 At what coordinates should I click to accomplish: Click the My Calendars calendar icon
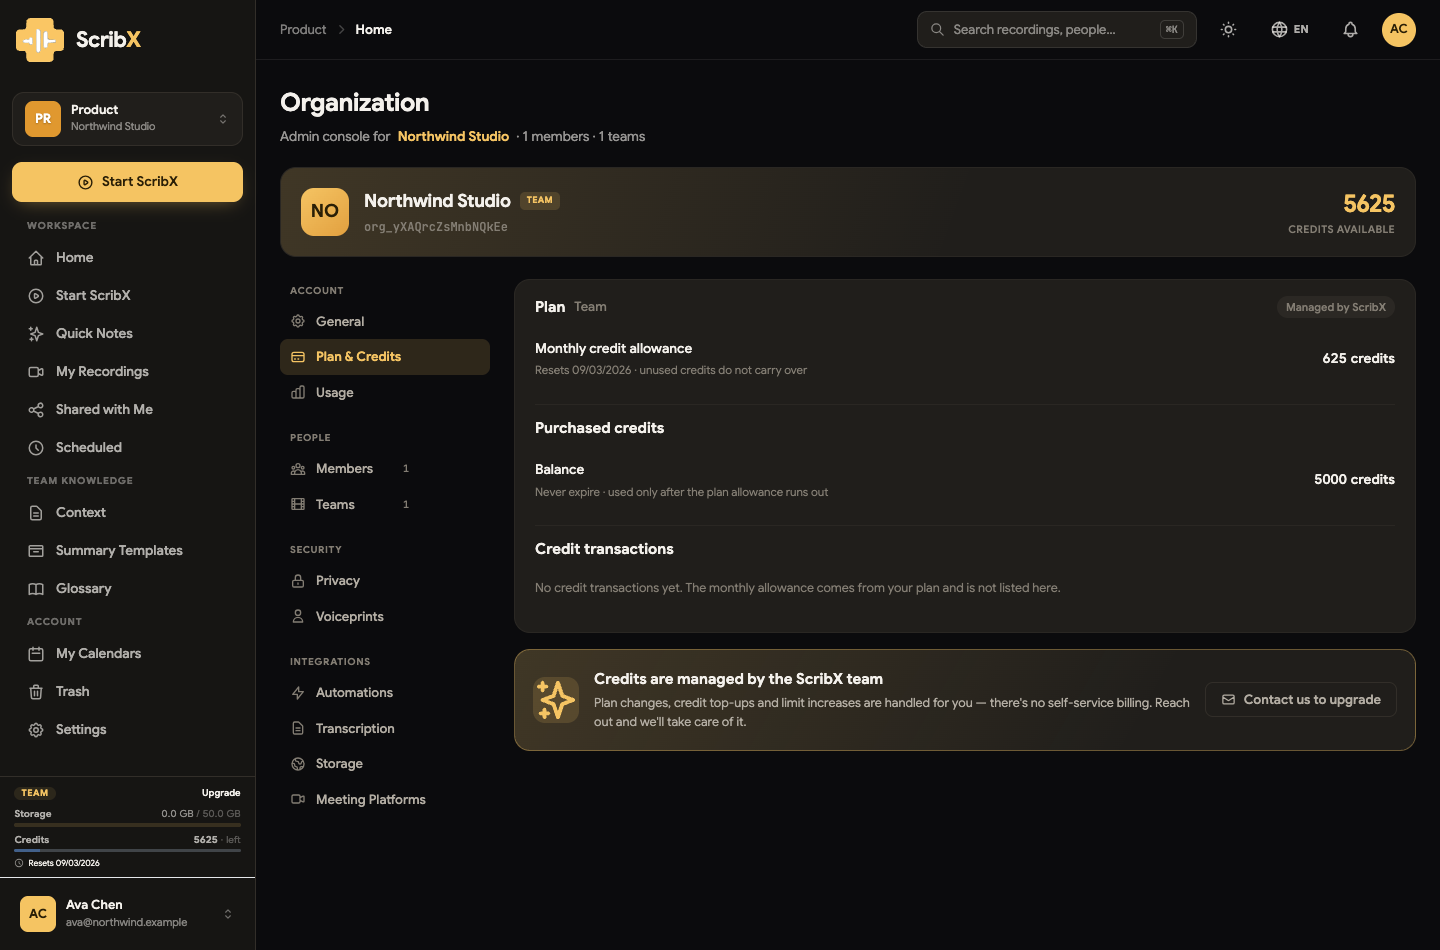click(x=36, y=654)
